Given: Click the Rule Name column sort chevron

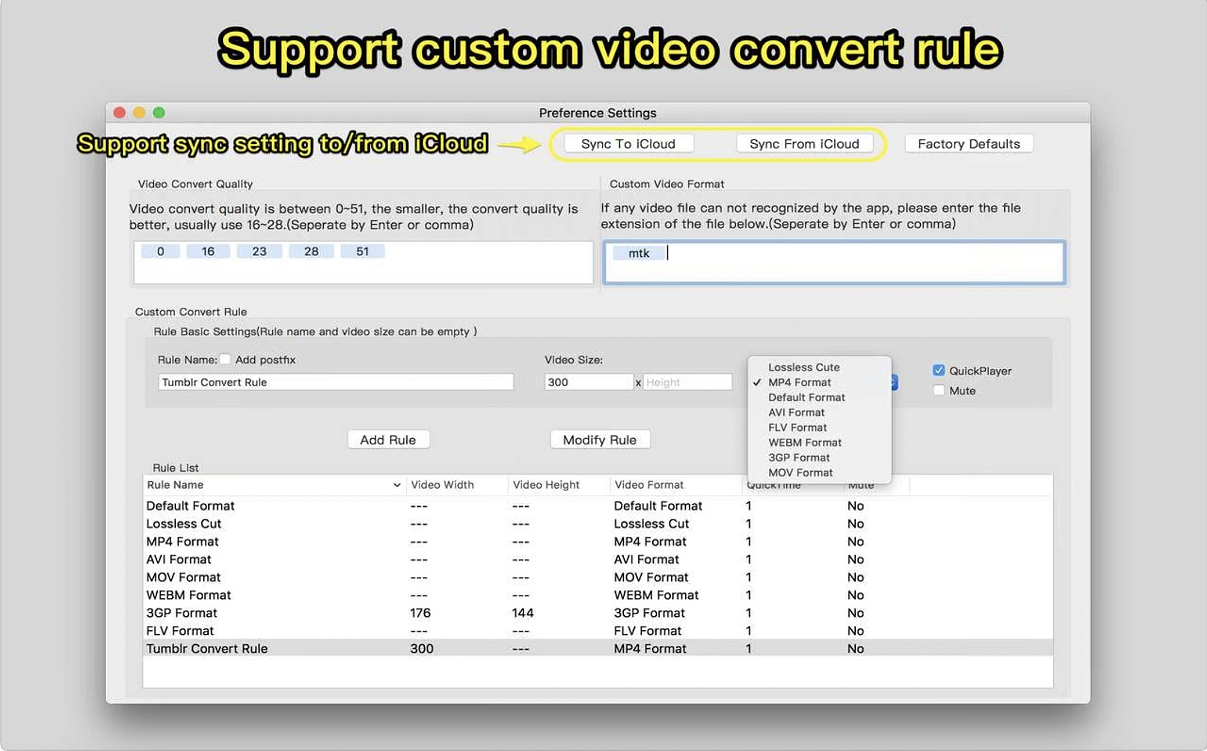Looking at the screenshot, I should pyautogui.click(x=397, y=486).
